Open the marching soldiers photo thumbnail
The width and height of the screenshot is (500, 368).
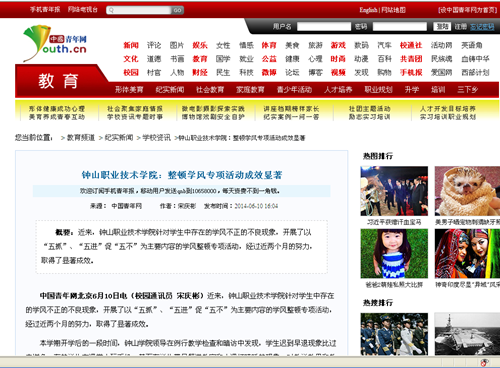pyautogui.click(x=394, y=334)
